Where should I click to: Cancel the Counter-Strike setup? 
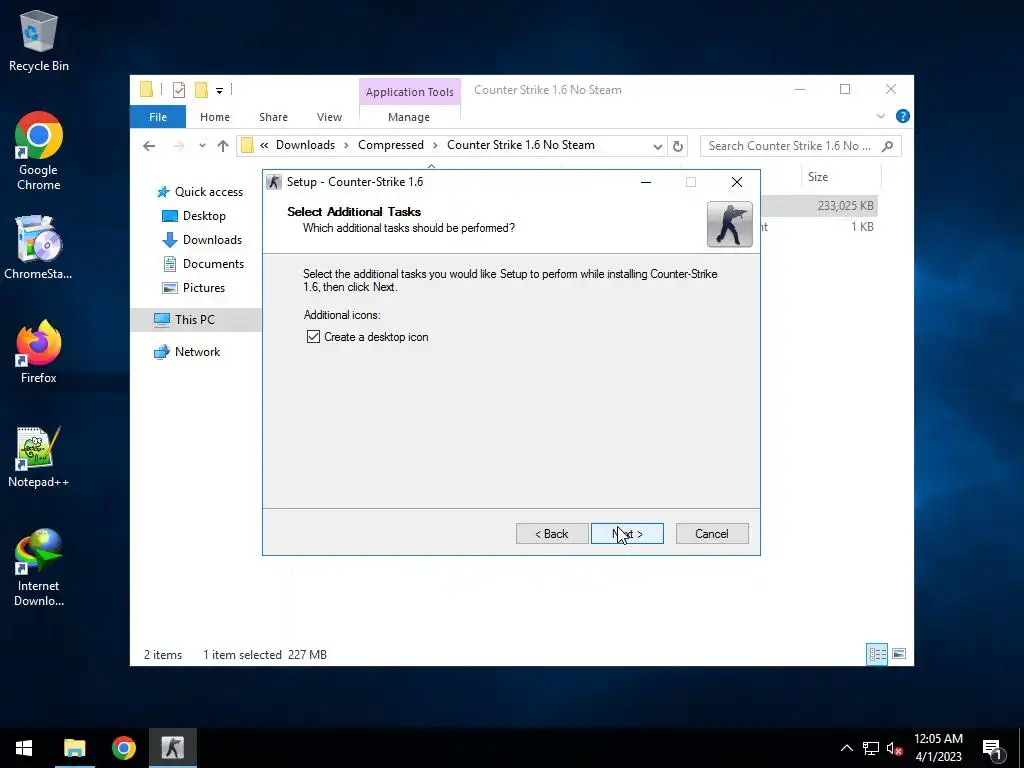point(712,534)
